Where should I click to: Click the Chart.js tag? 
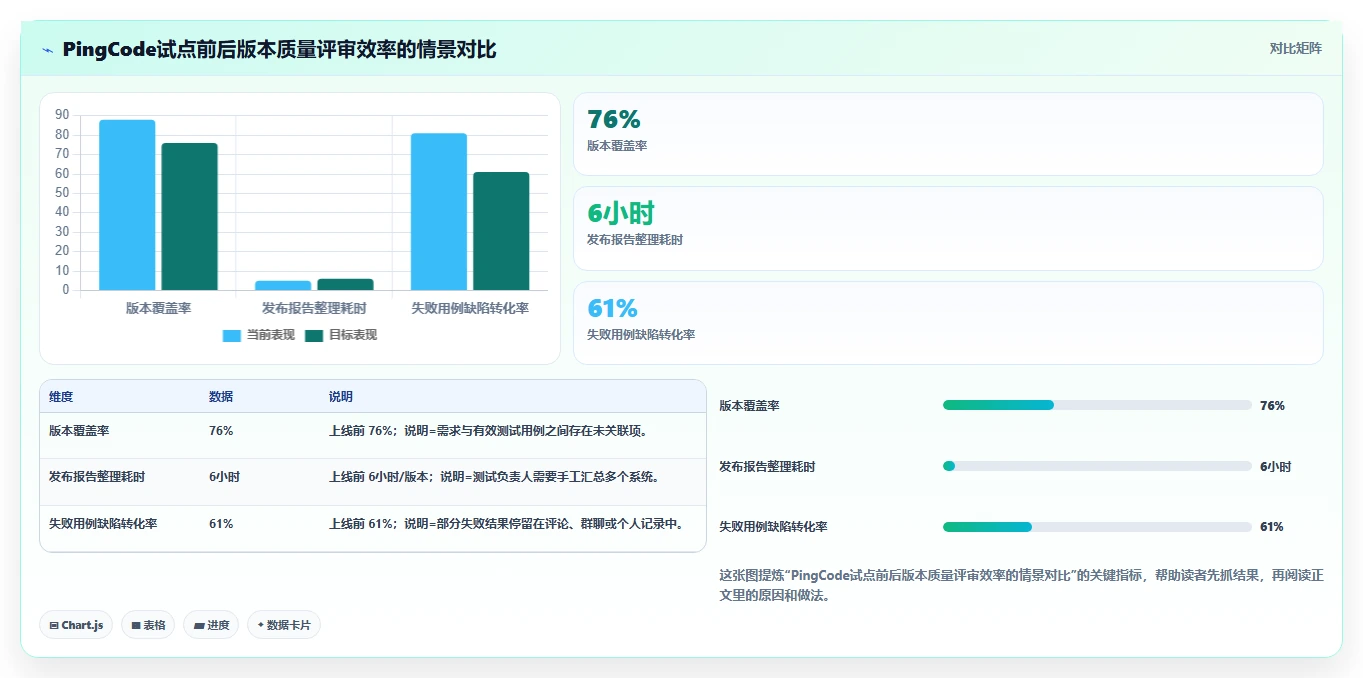click(76, 625)
